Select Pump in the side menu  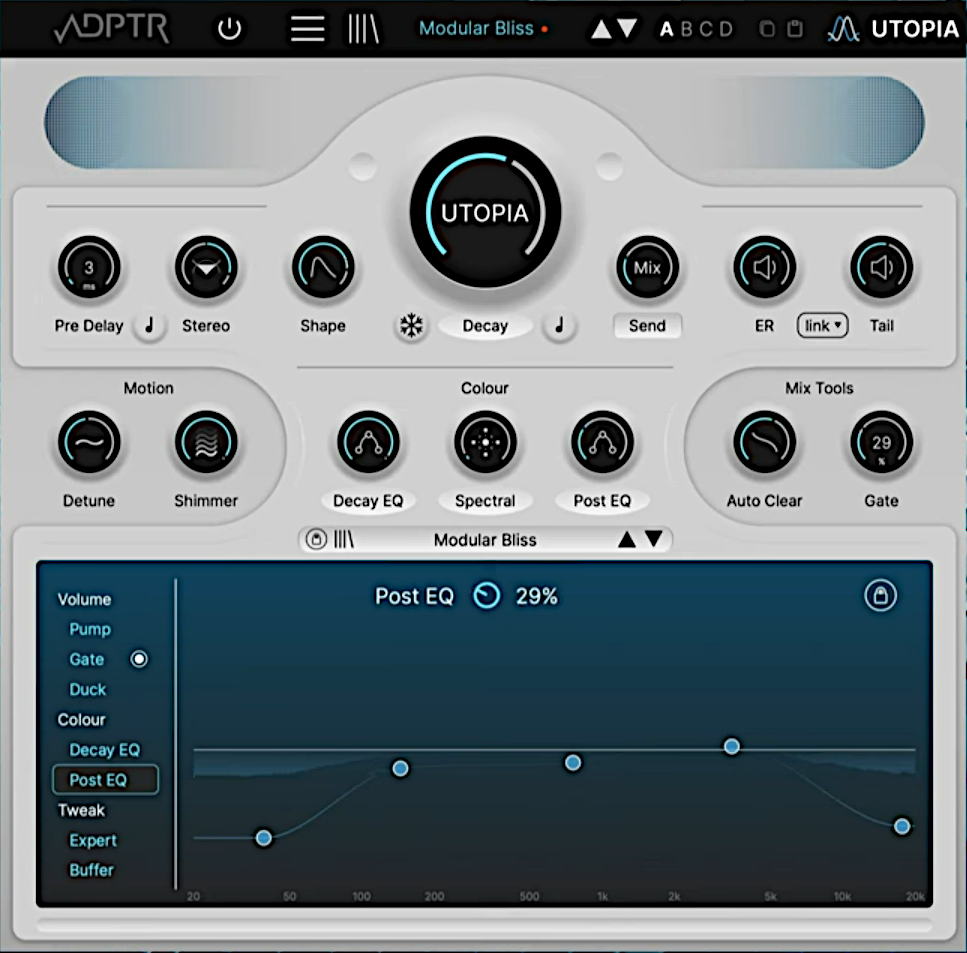point(90,629)
